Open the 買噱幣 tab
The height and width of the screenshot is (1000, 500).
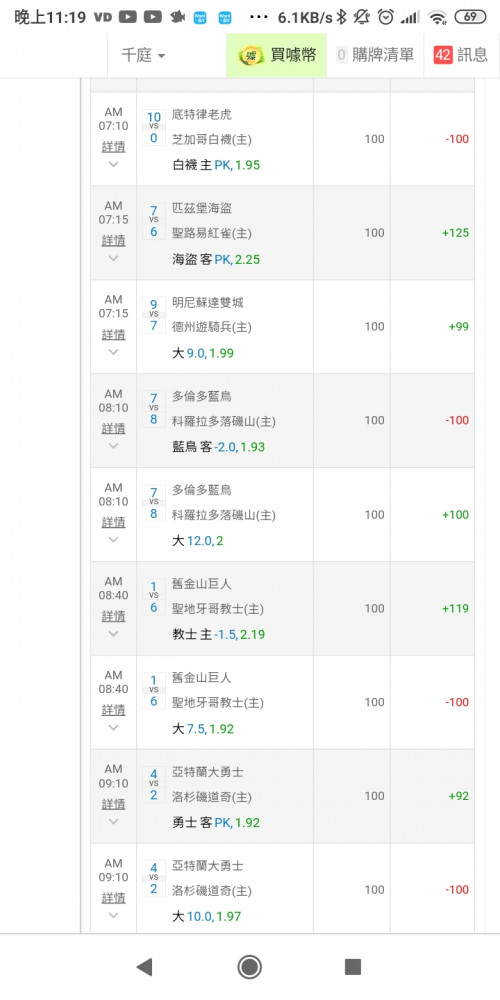click(x=277, y=55)
